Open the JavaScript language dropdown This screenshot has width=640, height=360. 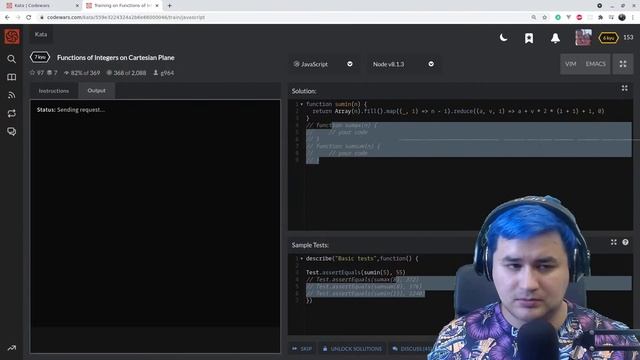[323, 64]
